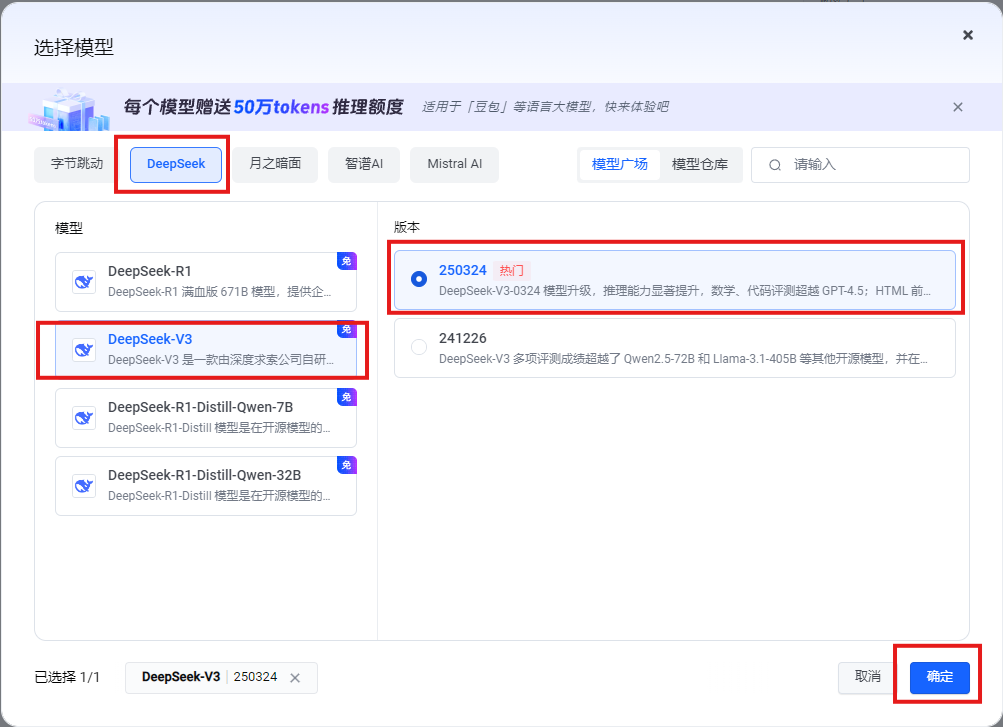Select the 241226 version radio button
This screenshot has height=727, width=1003.
[x=418, y=347]
